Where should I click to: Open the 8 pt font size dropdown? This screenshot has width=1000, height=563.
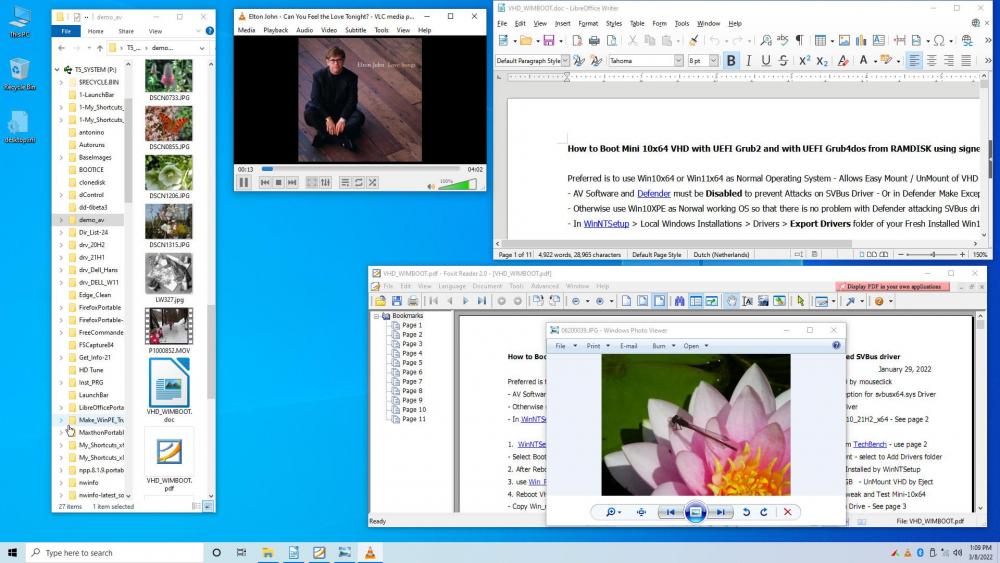coord(715,61)
